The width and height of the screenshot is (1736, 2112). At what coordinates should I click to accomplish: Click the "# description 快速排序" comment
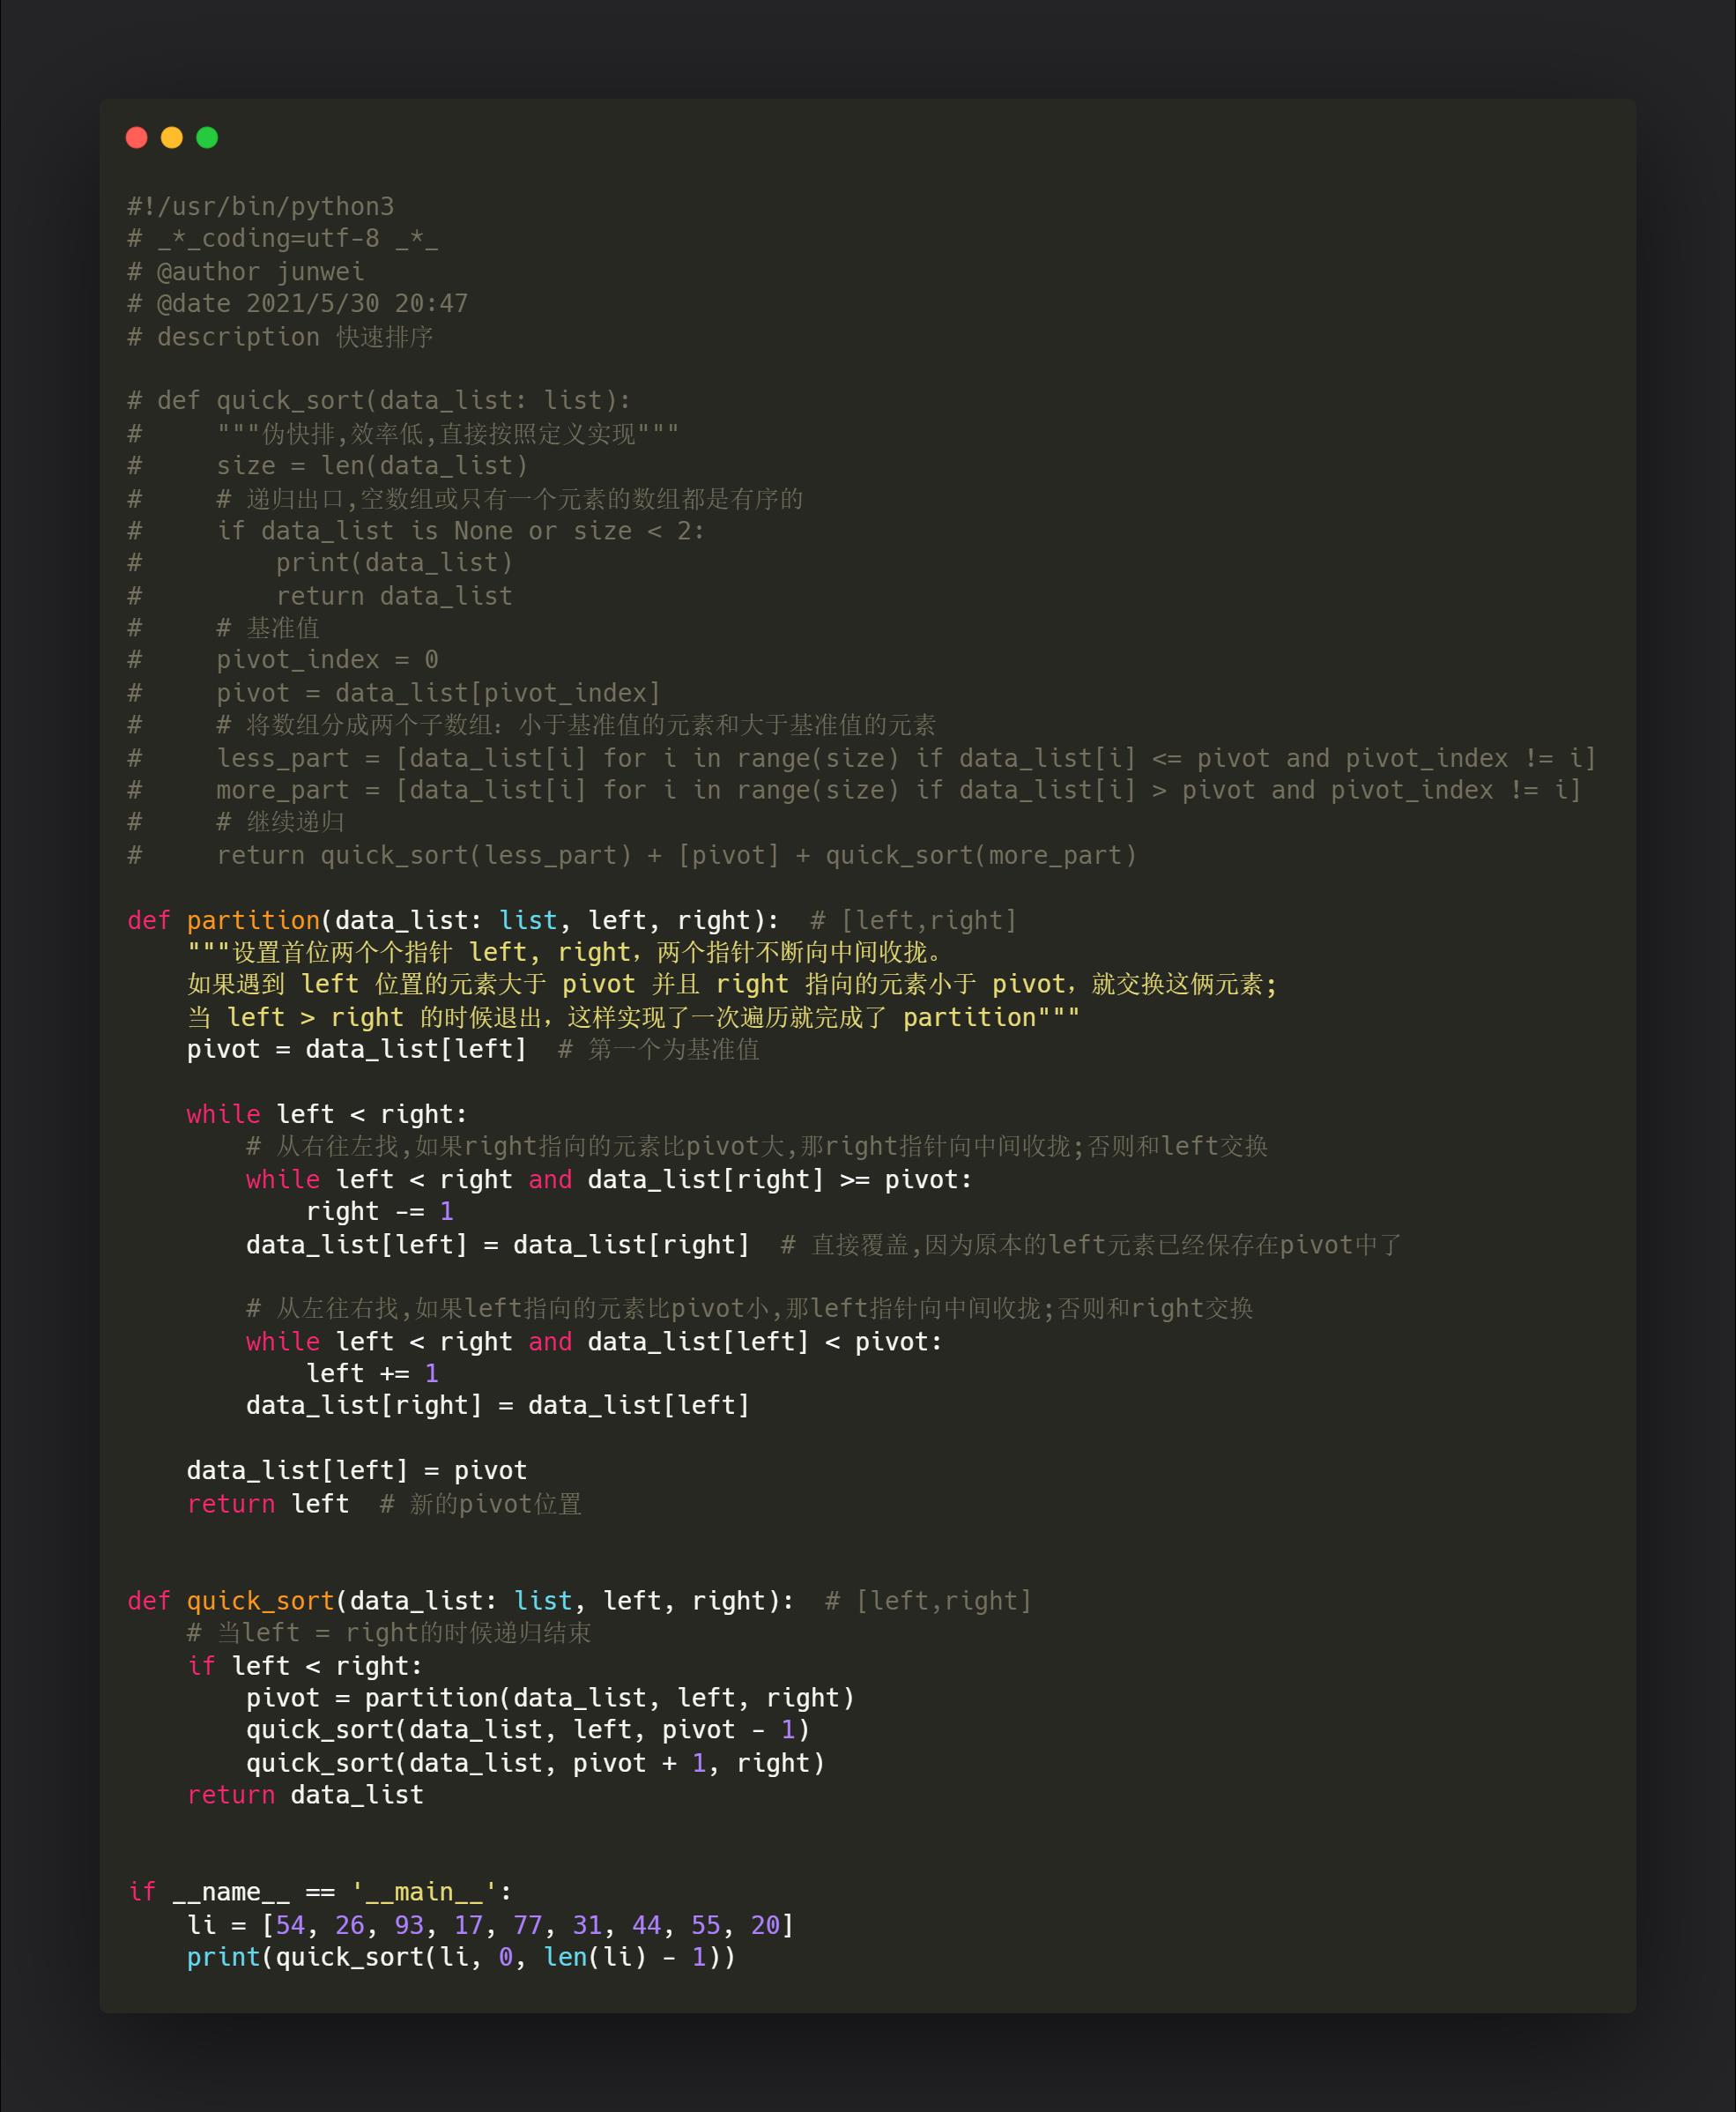tap(280, 336)
